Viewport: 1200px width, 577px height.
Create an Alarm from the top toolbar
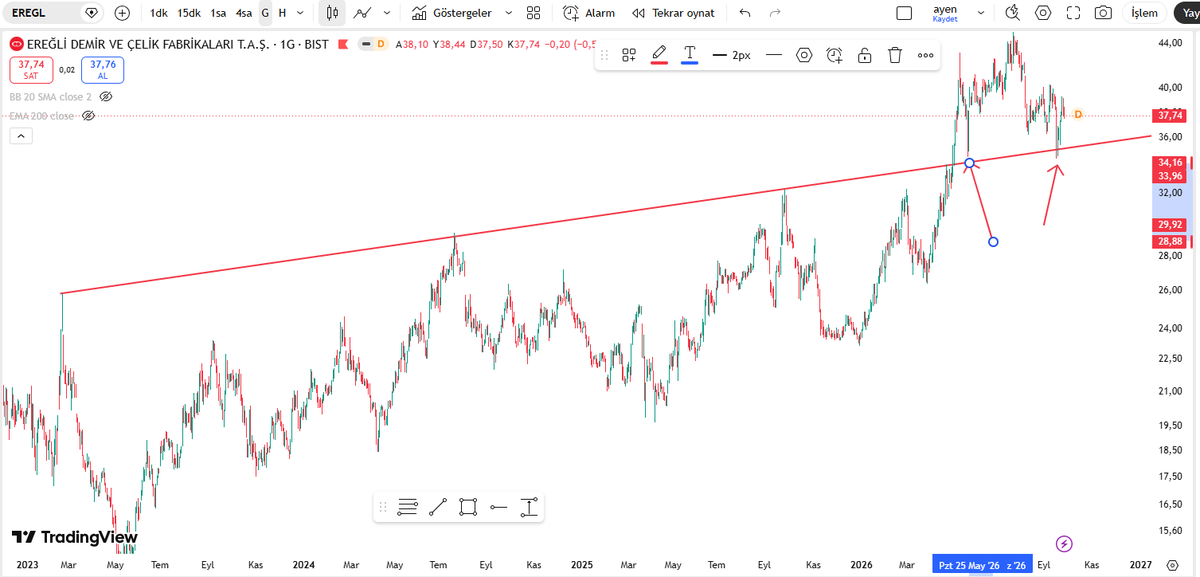pos(589,13)
